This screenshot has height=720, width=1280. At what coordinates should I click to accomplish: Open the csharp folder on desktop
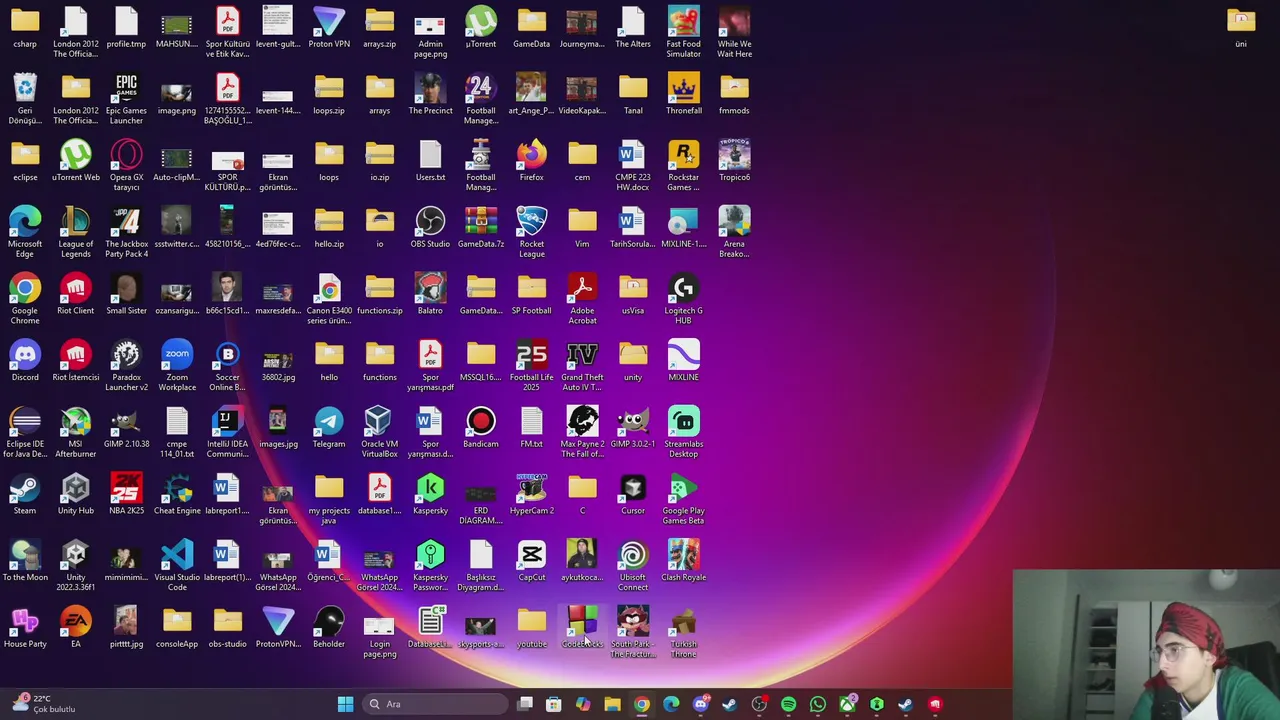click(25, 27)
